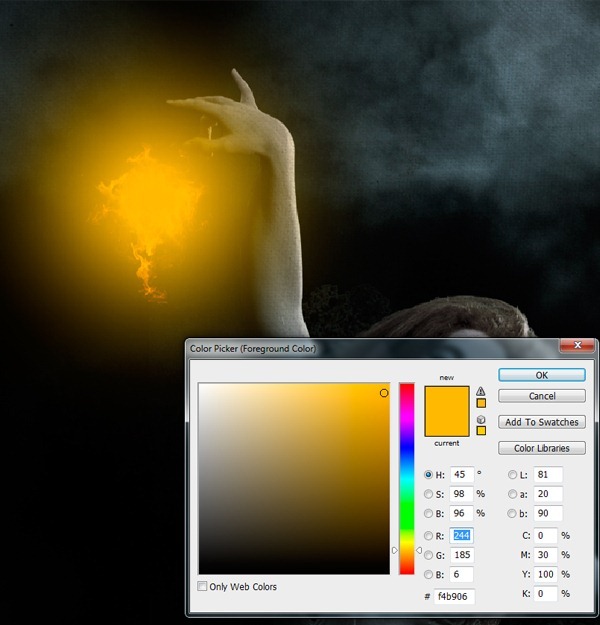Image resolution: width=600 pixels, height=625 pixels.
Task: Click the circular color picker marker
Action: (384, 393)
